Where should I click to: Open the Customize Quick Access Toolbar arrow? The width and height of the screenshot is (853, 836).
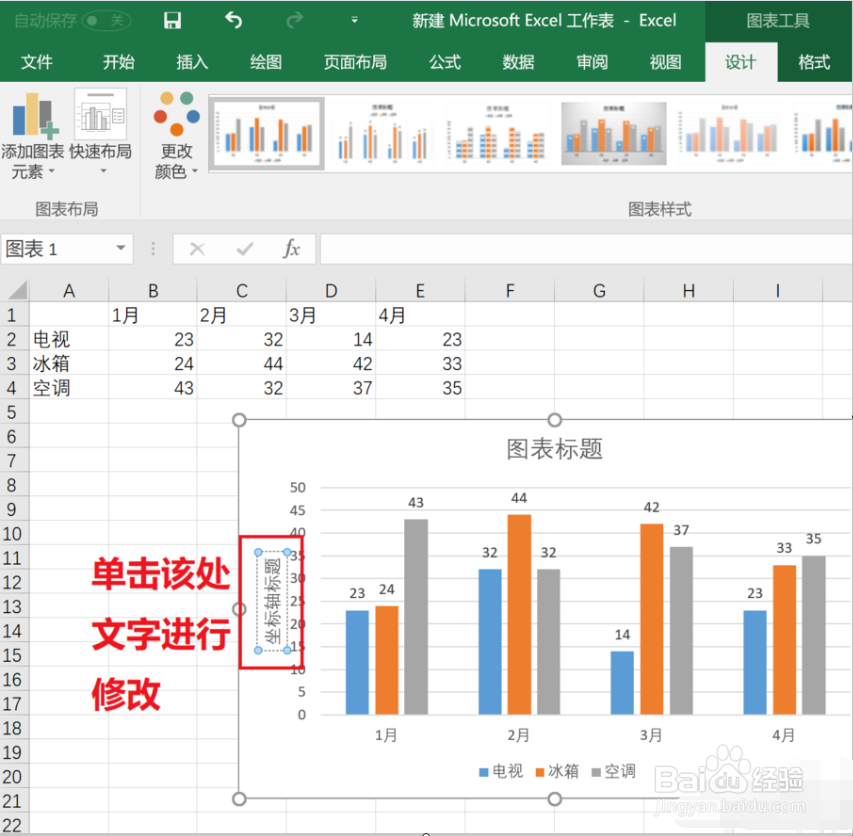pyautogui.click(x=355, y=21)
